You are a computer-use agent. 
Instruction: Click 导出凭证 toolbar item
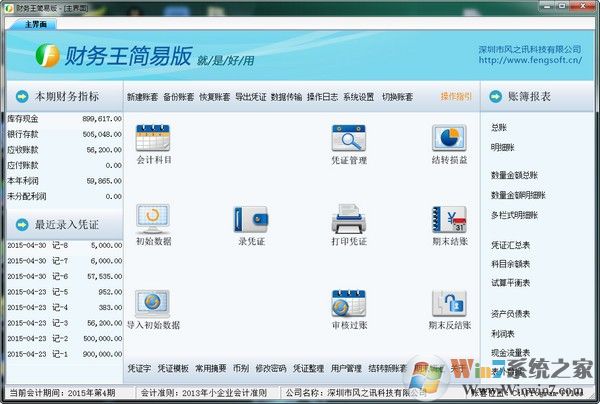coord(250,97)
